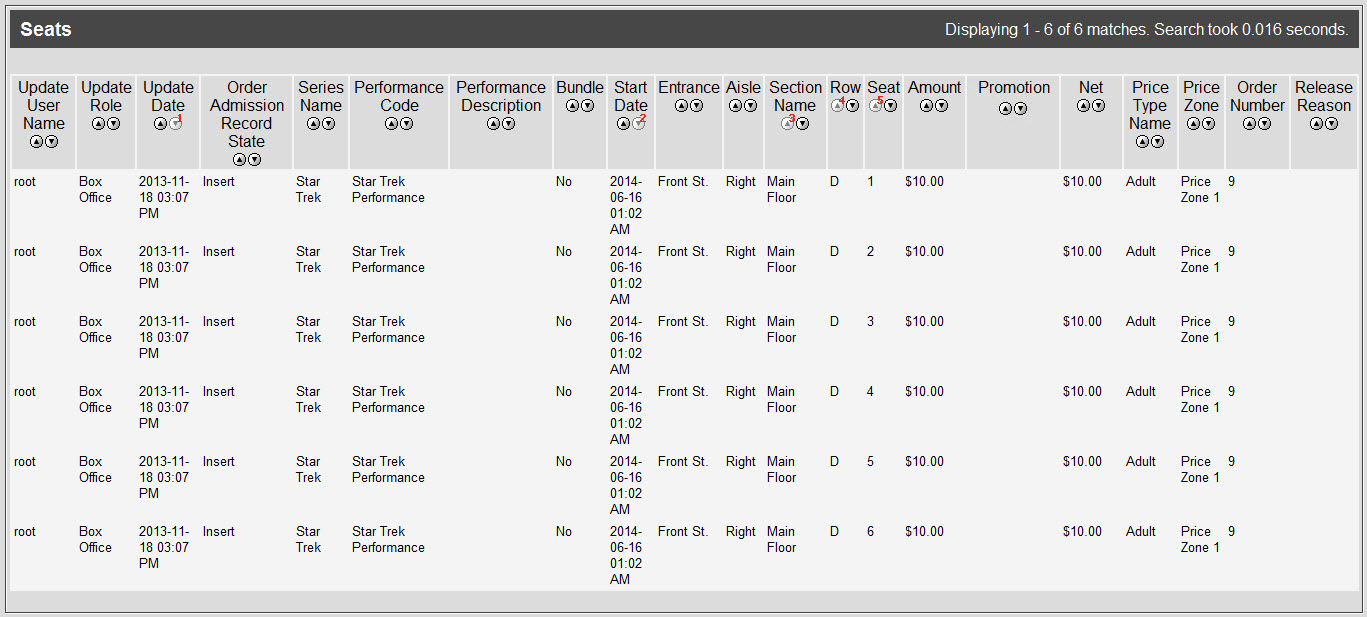Click the 'Displaying 1 - 6 of 6 matches' text
The image size is (1367, 617).
pos(1047,30)
